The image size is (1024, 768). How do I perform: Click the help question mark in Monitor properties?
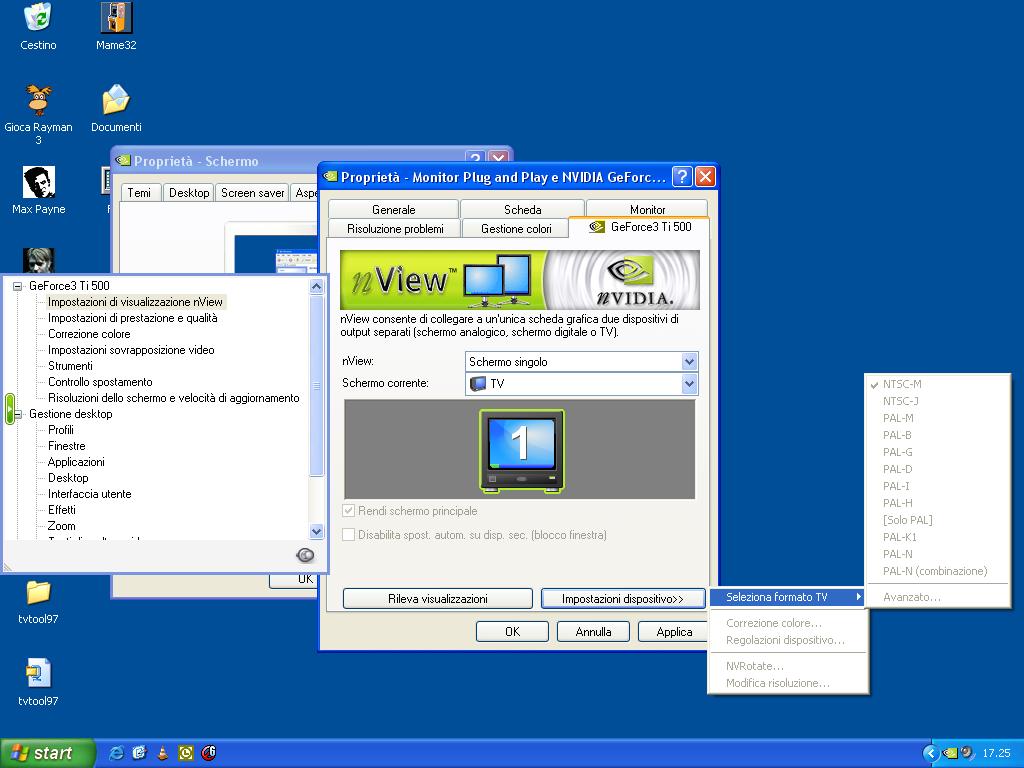[682, 176]
